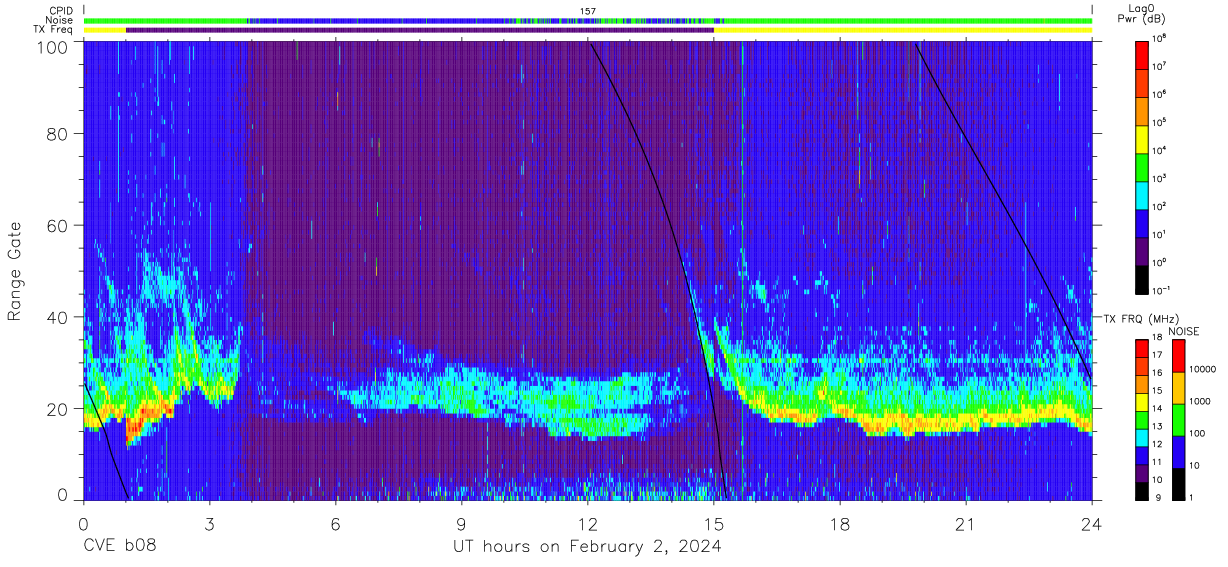Viewport: 1228px width, 567px height.
Task: Click the 'Range Gate' y-axis title
Action: click(x=15, y=271)
